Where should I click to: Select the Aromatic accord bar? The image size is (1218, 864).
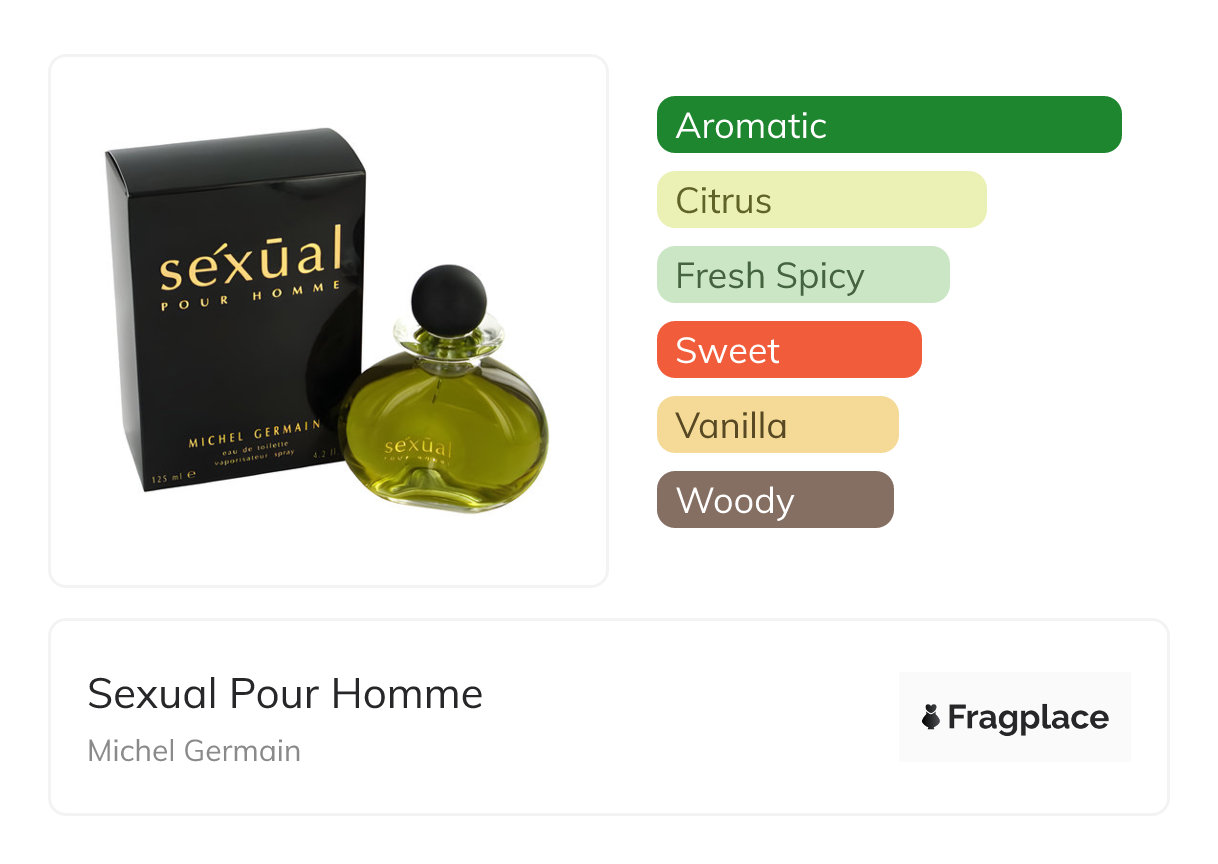pos(889,125)
